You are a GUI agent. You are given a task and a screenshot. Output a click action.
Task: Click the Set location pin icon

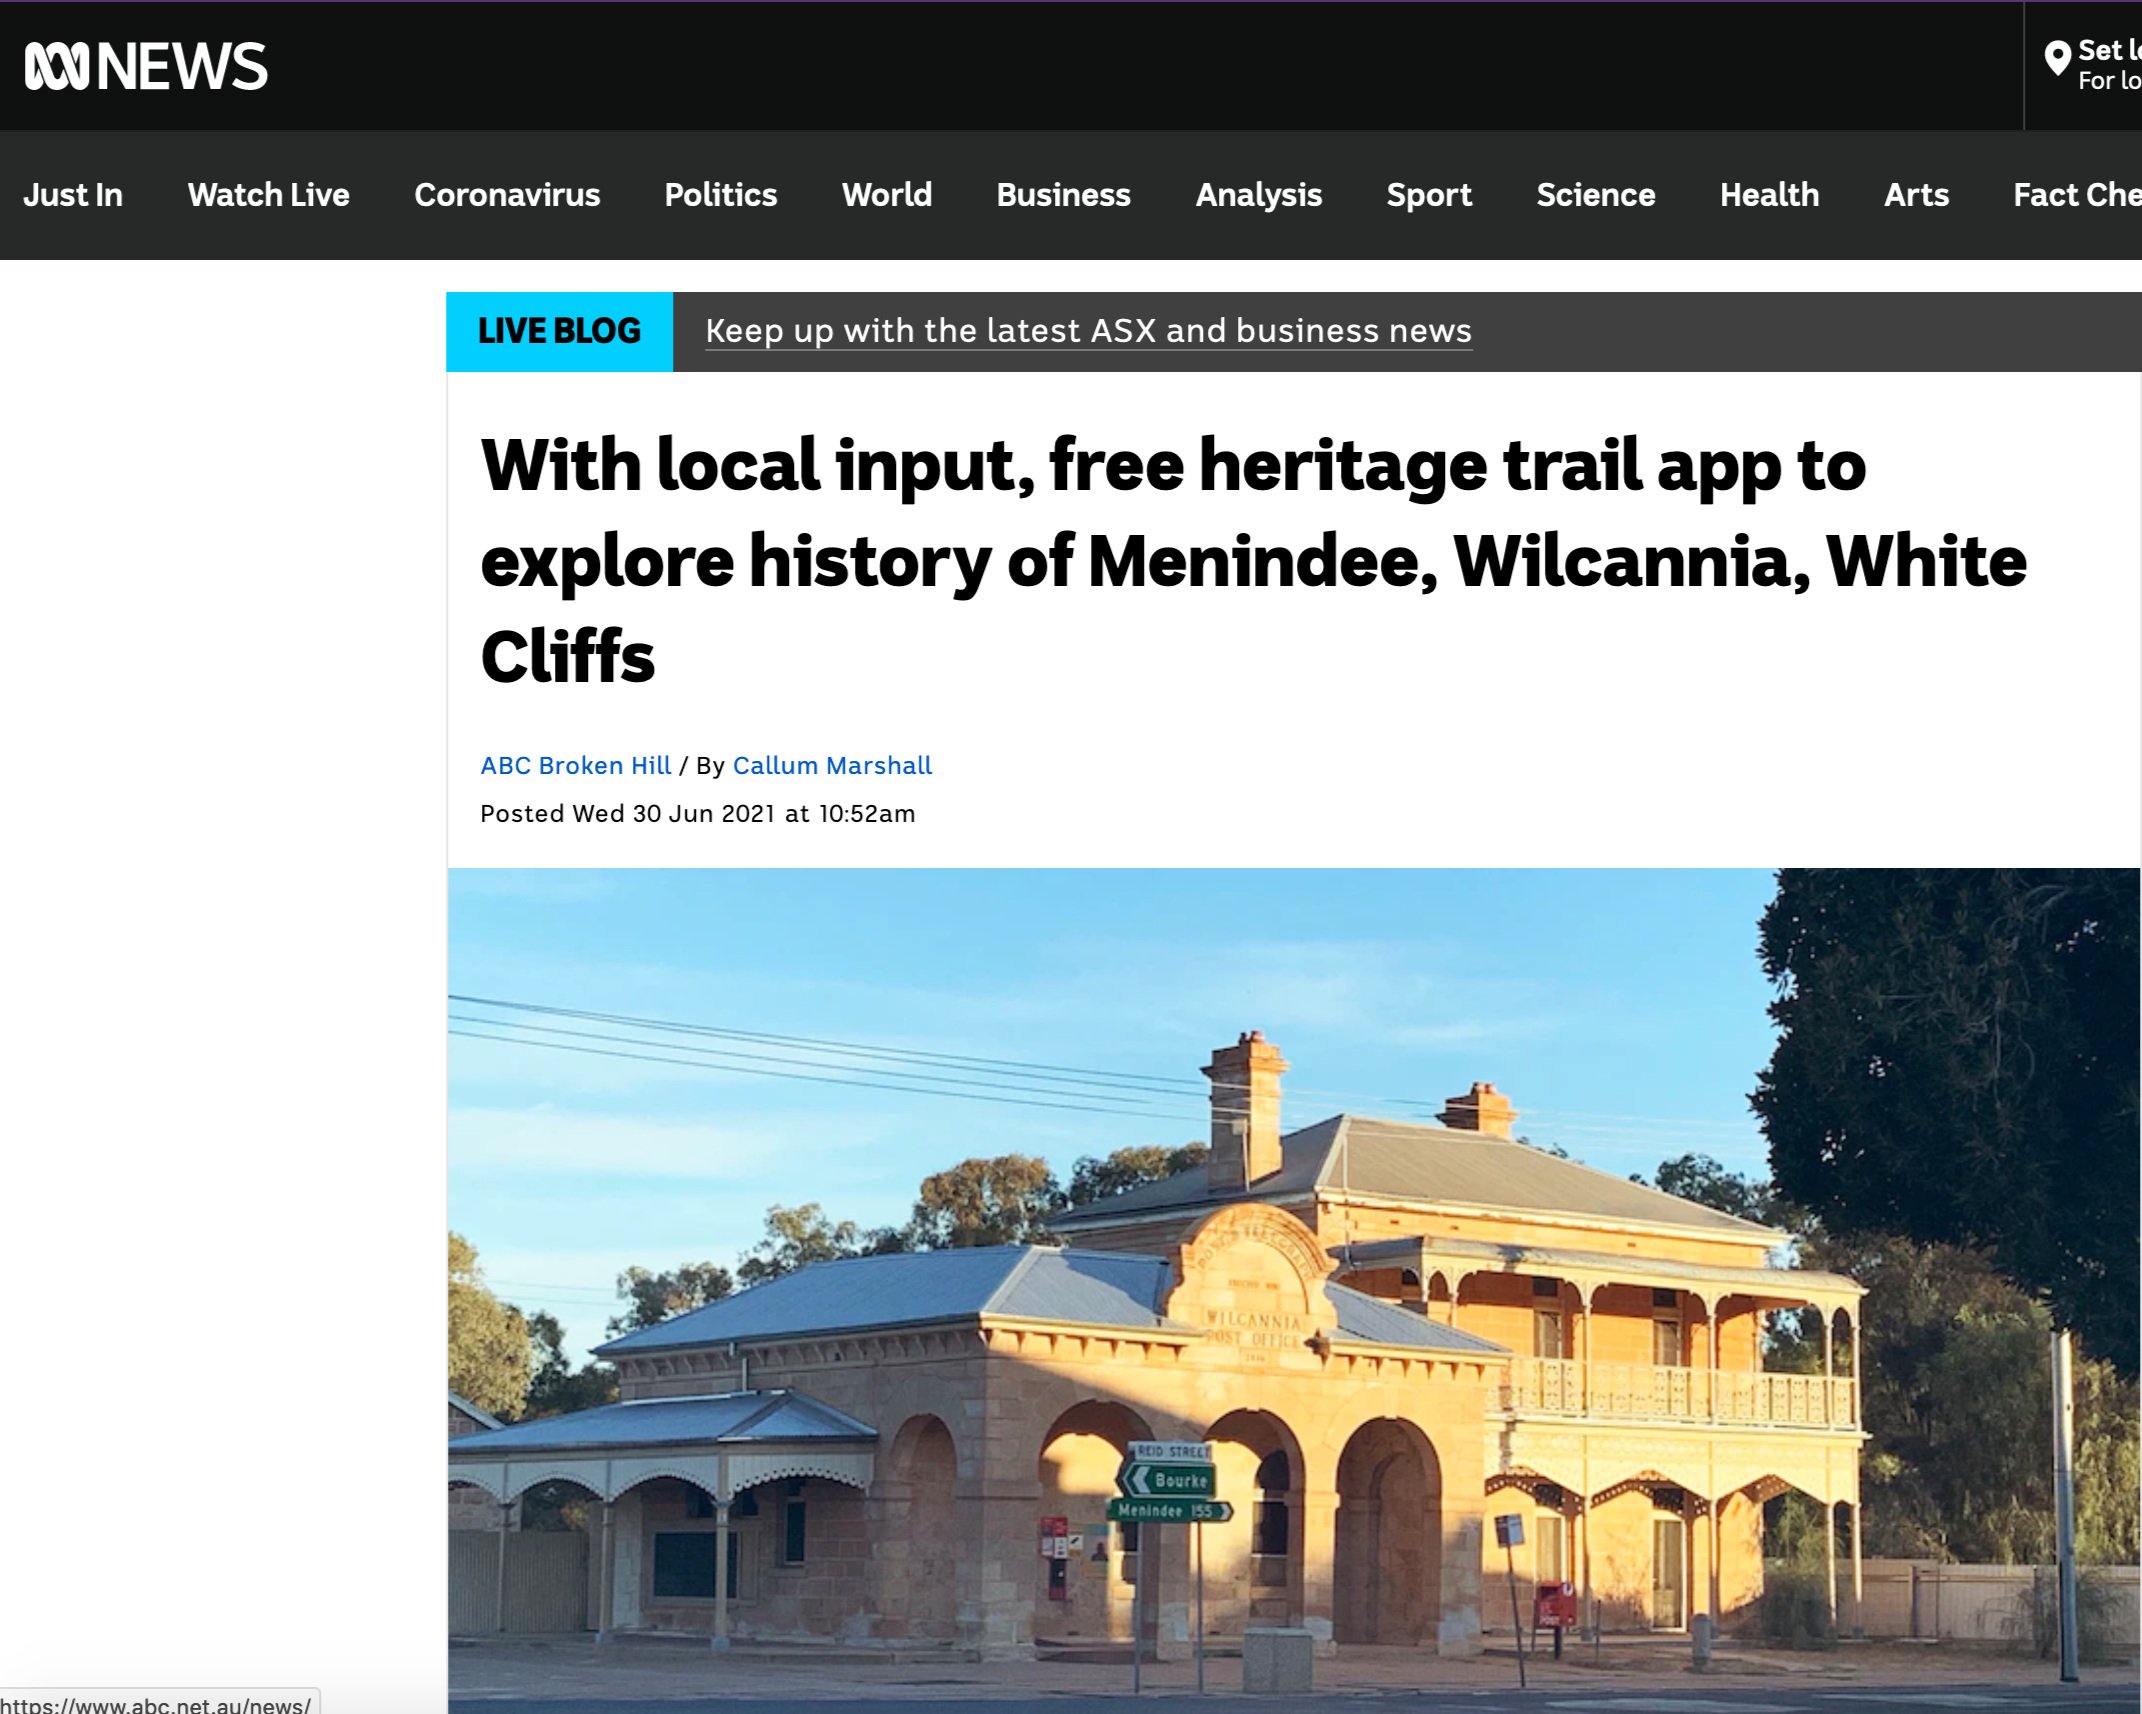2057,59
